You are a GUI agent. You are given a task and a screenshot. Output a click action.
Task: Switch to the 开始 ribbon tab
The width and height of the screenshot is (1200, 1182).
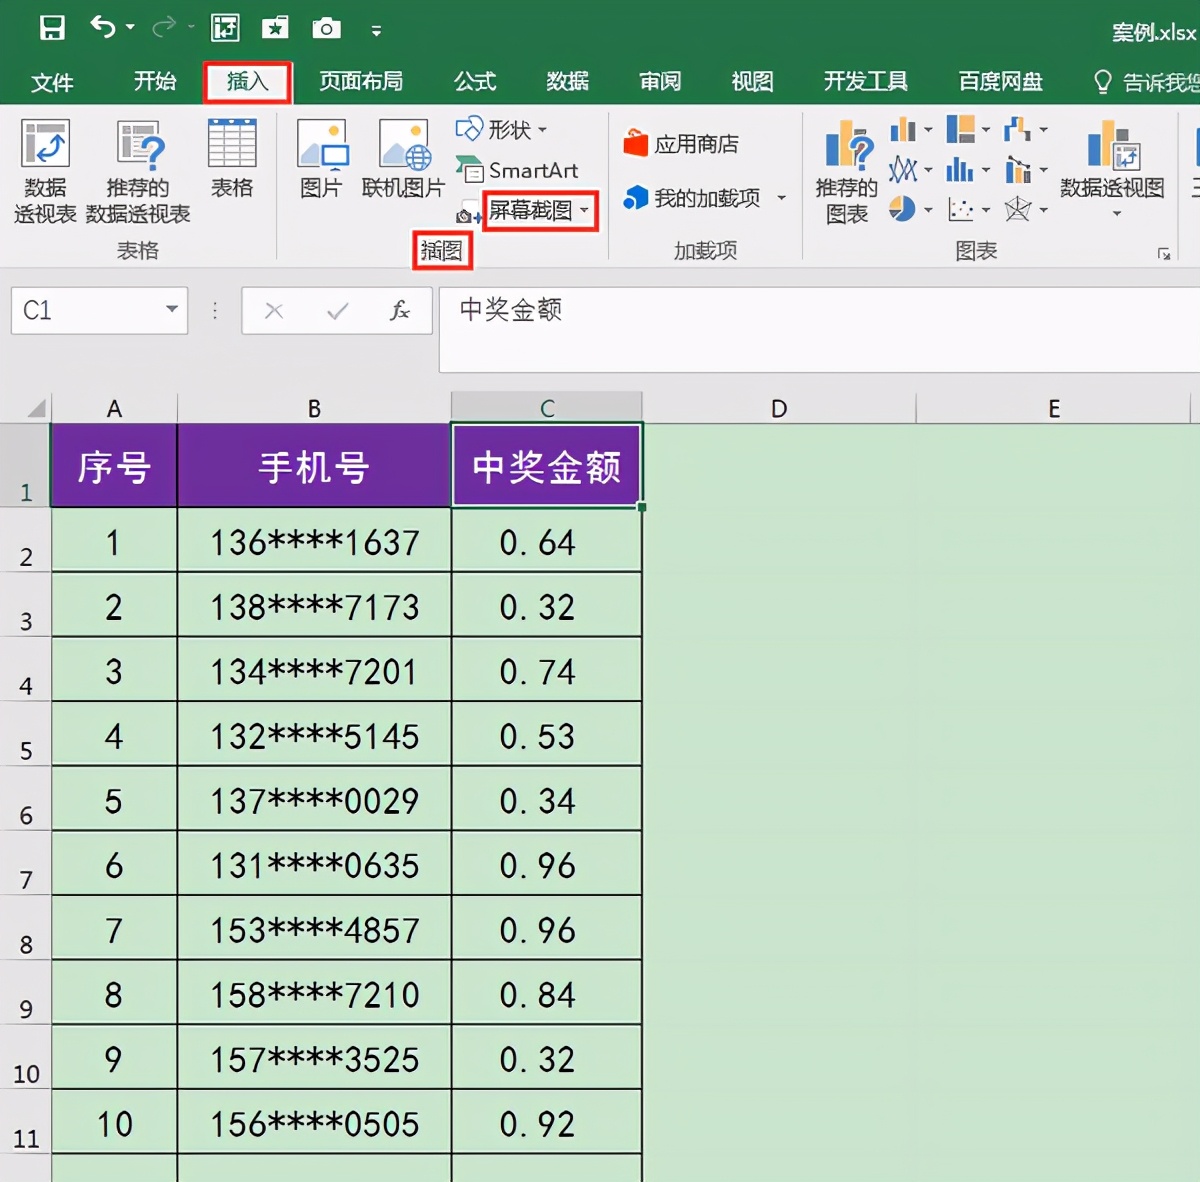[x=154, y=83]
